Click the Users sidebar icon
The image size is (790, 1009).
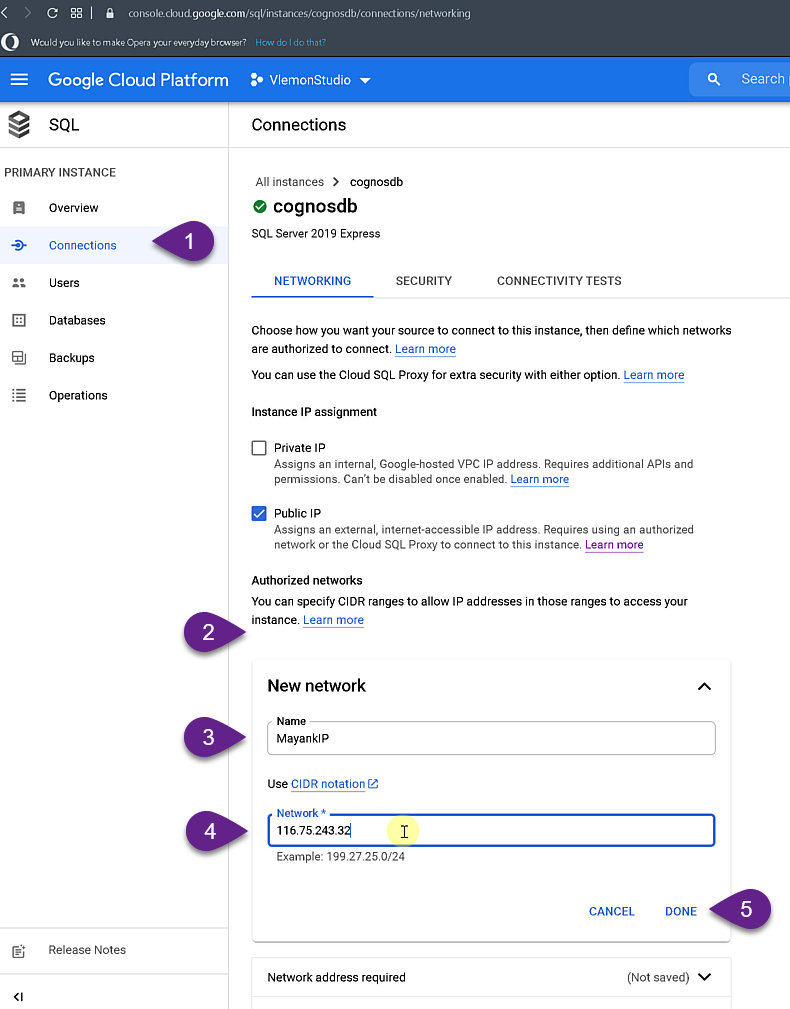coord(18,283)
